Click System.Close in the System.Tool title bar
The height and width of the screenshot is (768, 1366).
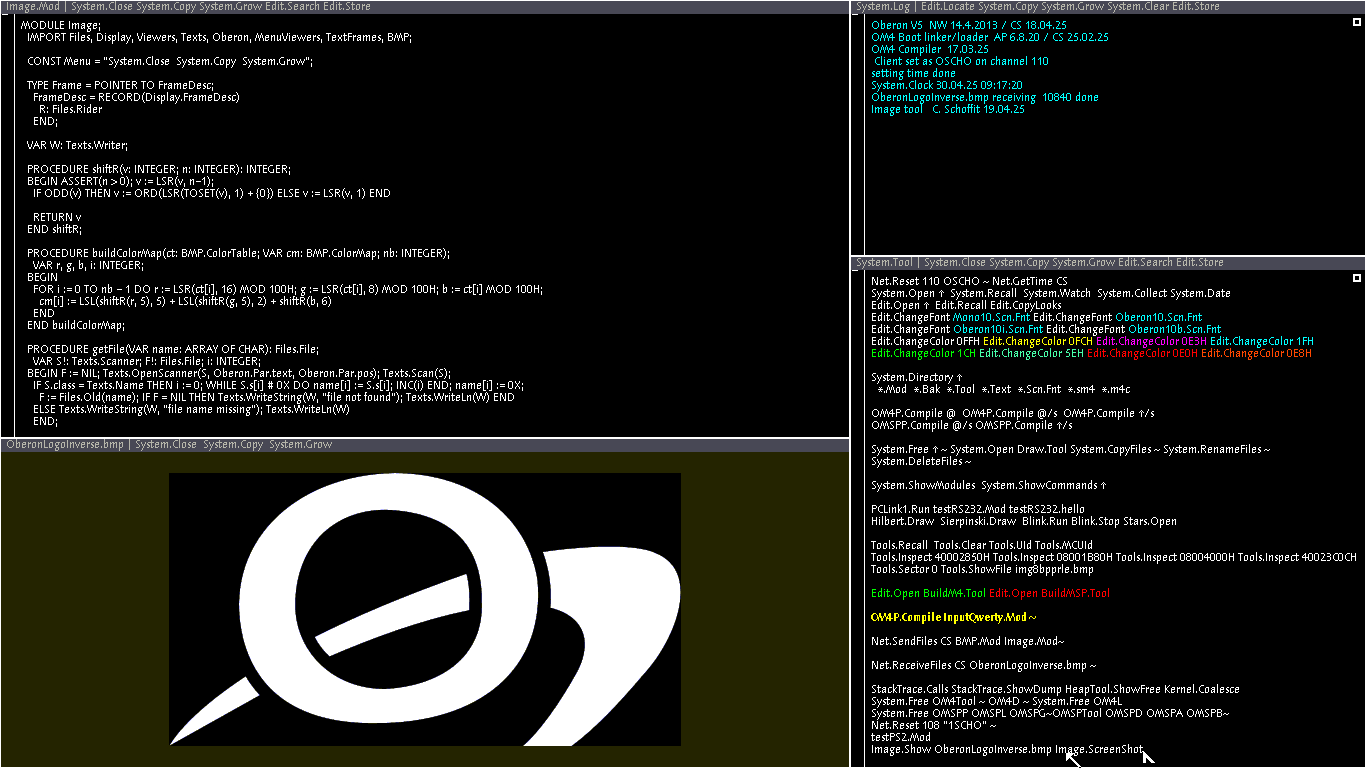click(954, 263)
